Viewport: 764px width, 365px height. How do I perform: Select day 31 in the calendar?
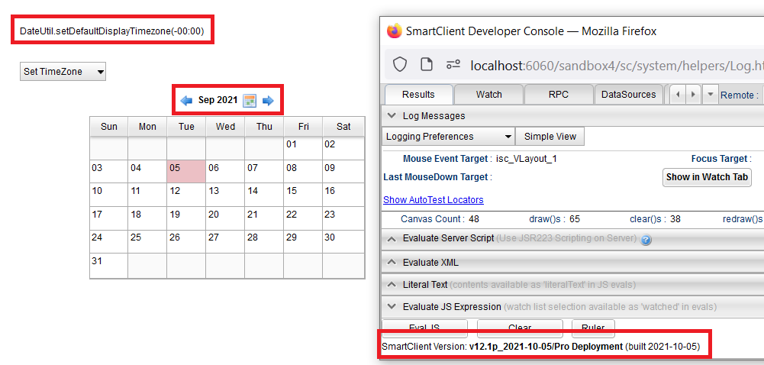(109, 266)
